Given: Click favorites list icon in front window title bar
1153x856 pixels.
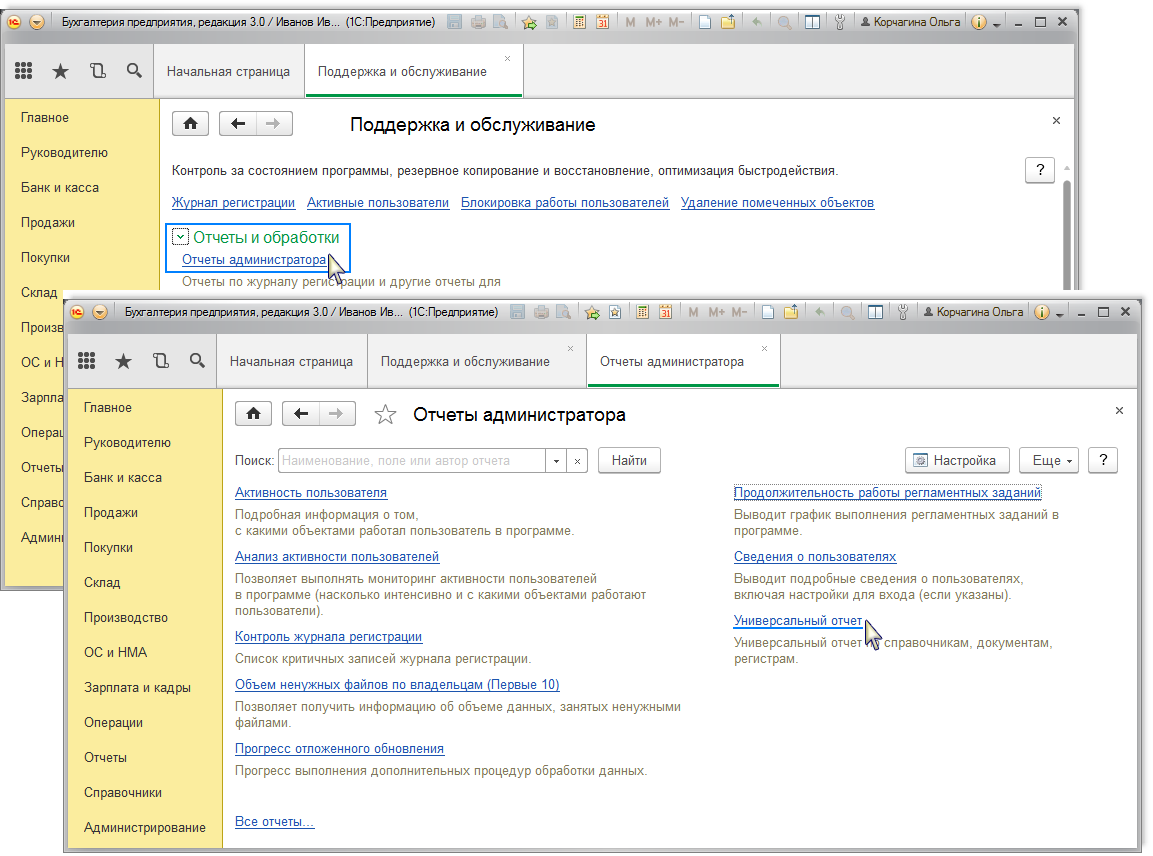Looking at the screenshot, I should pos(615,312).
